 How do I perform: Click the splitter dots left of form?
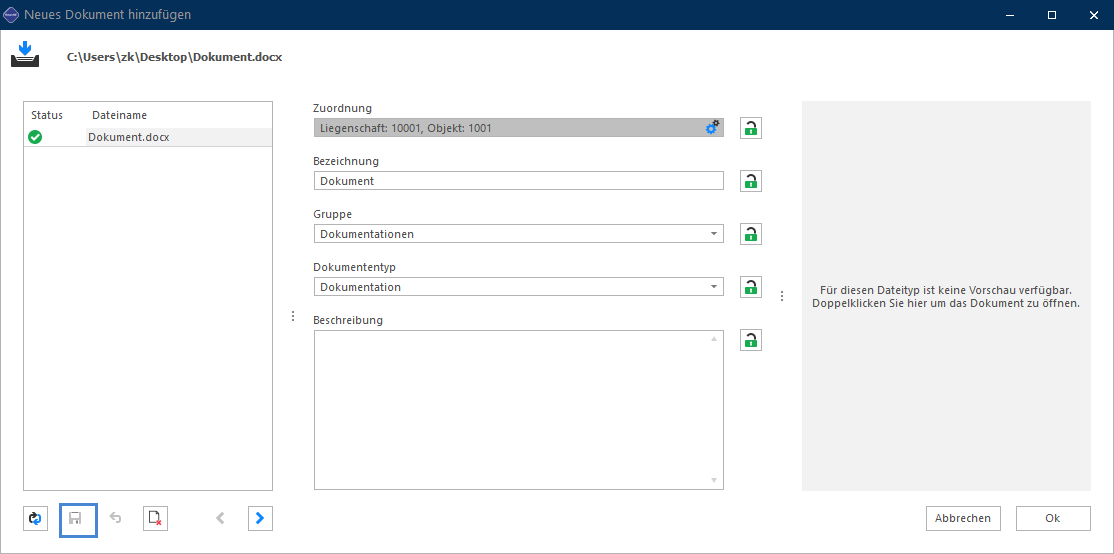click(293, 316)
